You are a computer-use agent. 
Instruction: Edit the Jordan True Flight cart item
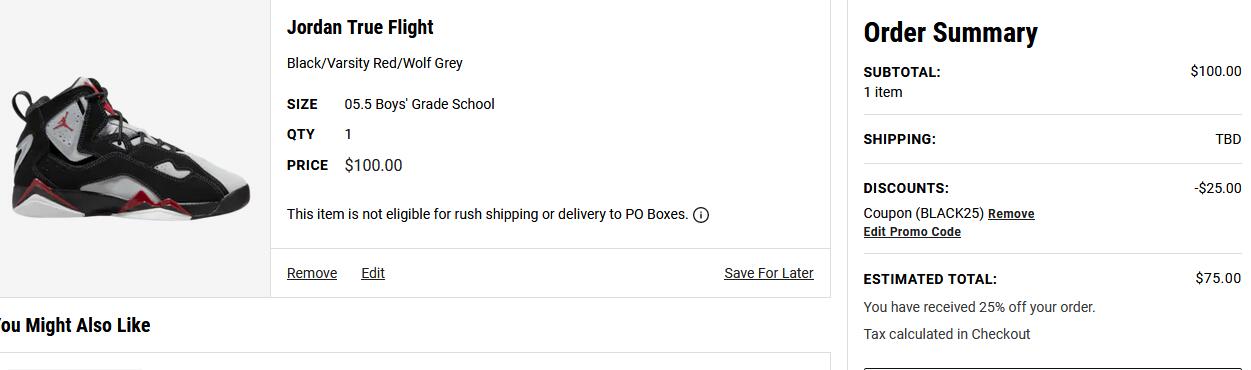pyautogui.click(x=373, y=273)
